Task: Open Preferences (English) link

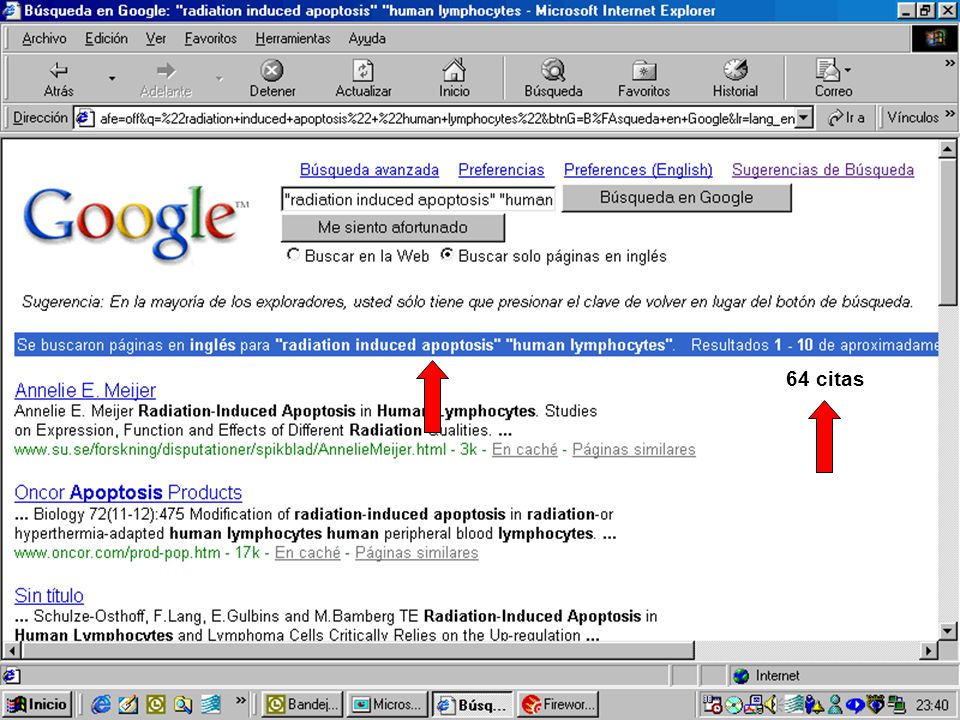Action: (x=638, y=170)
